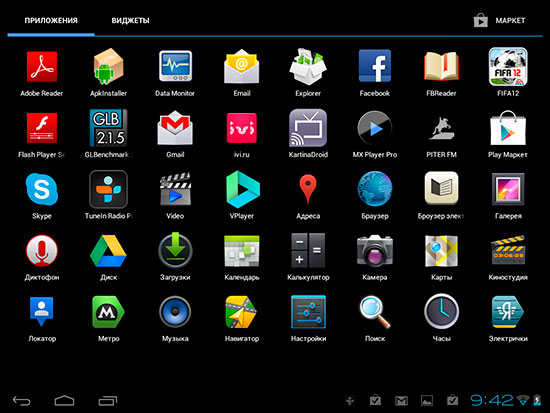This screenshot has width=550, height=413.
Task: Launch Камера app
Action: pyautogui.click(x=375, y=251)
